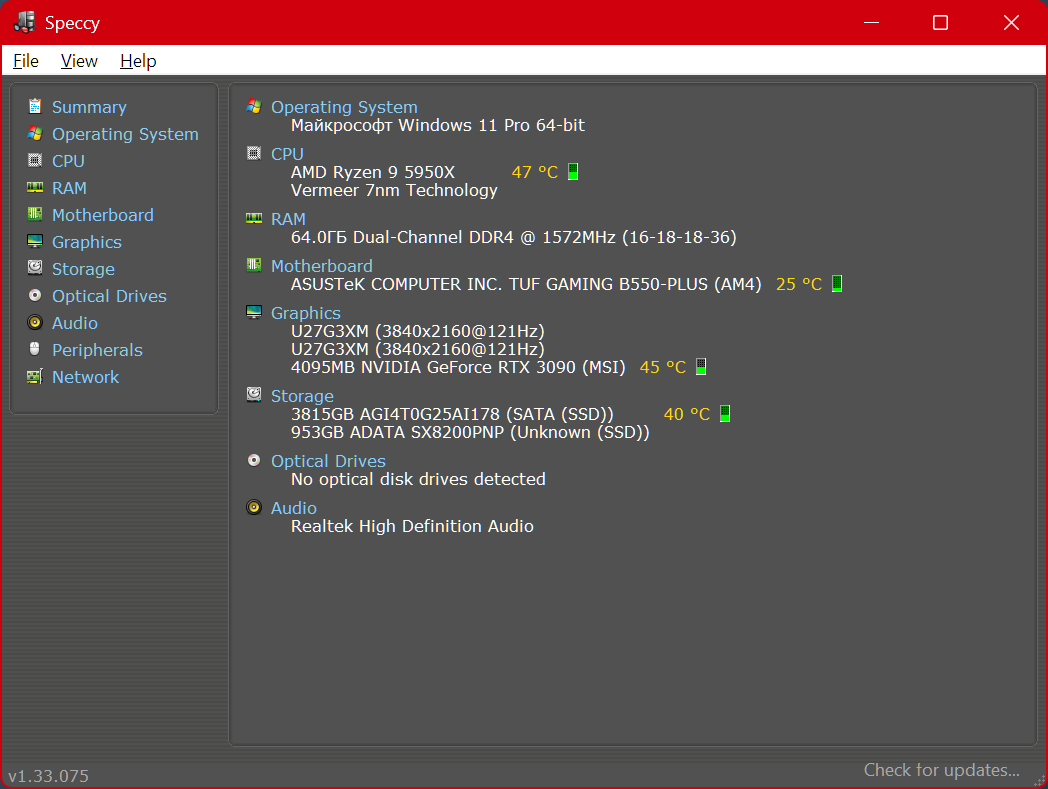Click the CPU chip icon in main panel
This screenshot has height=789, width=1048.
pos(254,153)
